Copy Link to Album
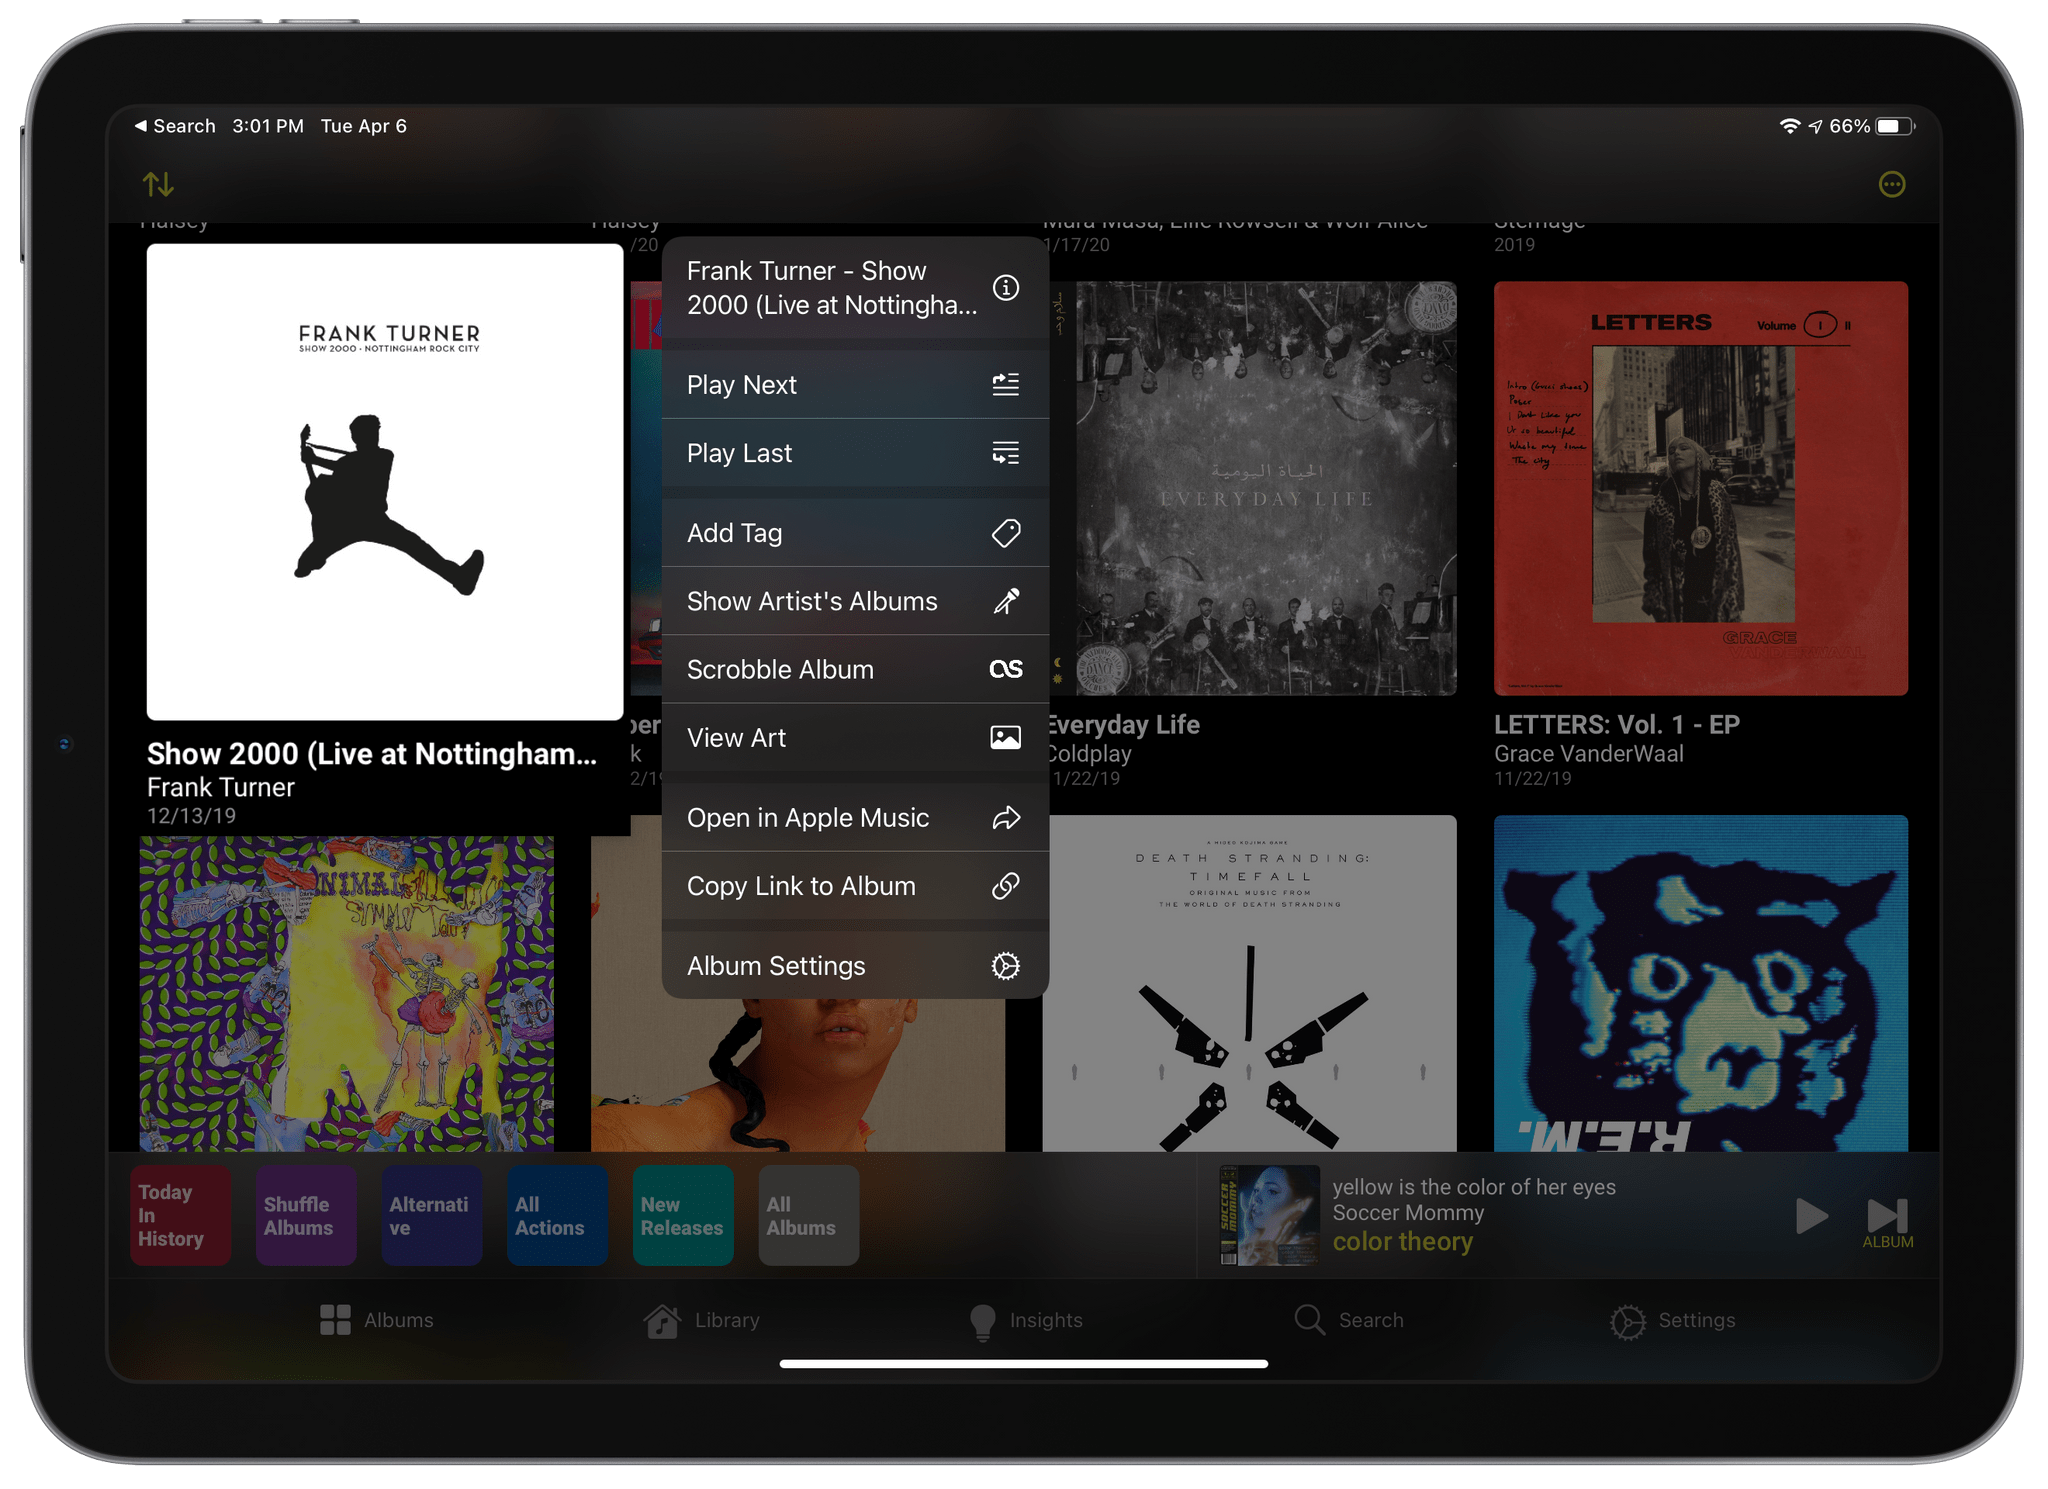 click(854, 886)
